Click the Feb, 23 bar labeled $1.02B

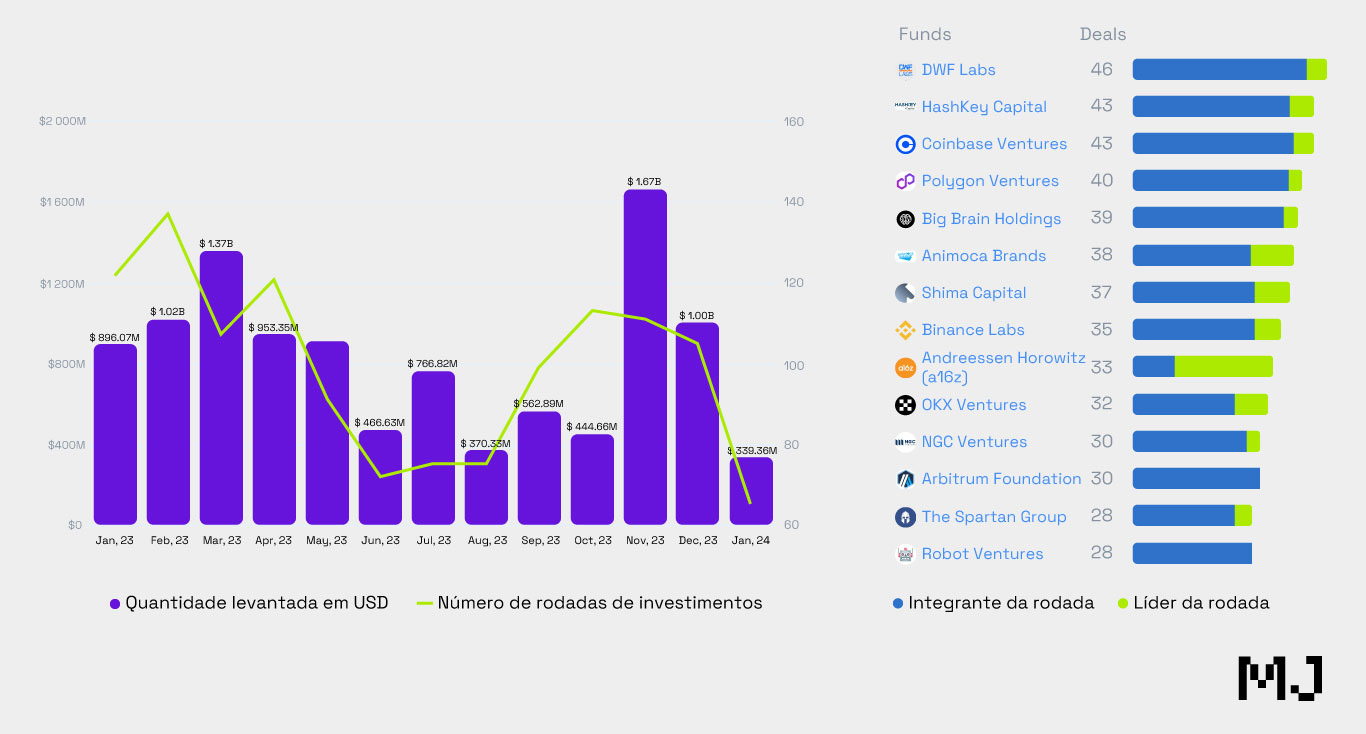[168, 422]
